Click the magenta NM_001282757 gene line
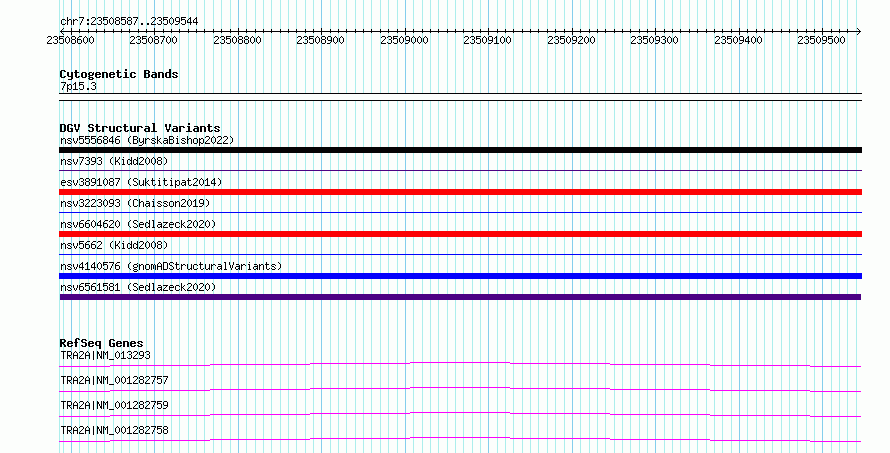The height and width of the screenshot is (453, 890). [460, 389]
